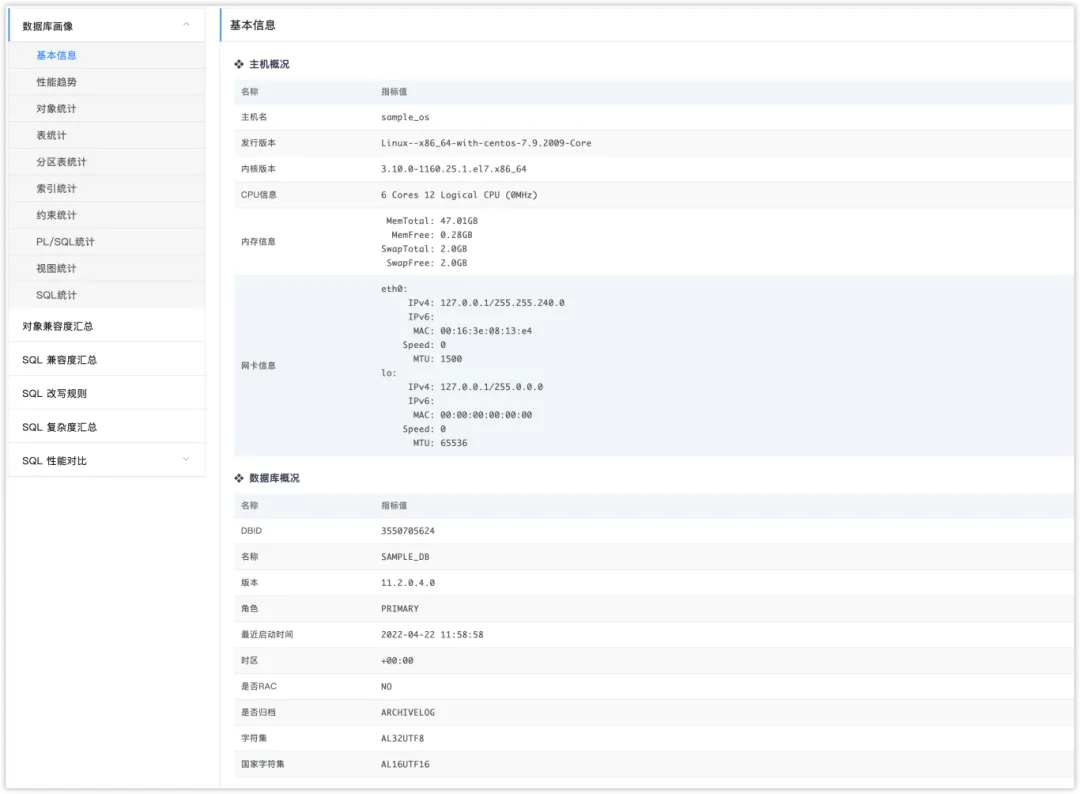Navigate to 约束统计
1080x794 pixels.
tap(56, 215)
